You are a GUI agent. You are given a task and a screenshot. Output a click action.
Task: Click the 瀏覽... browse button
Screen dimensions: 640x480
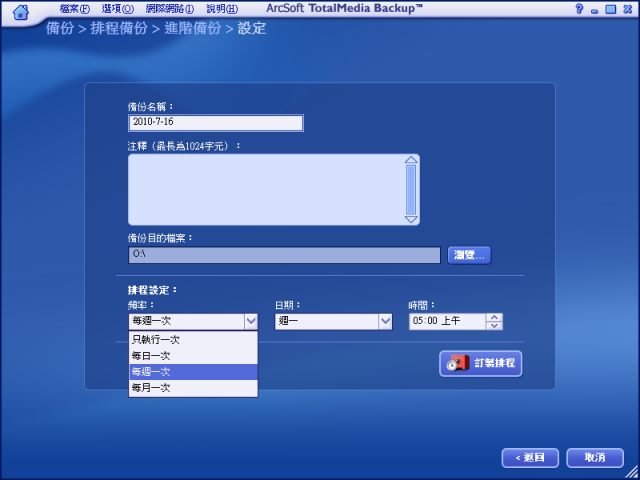click(469, 256)
